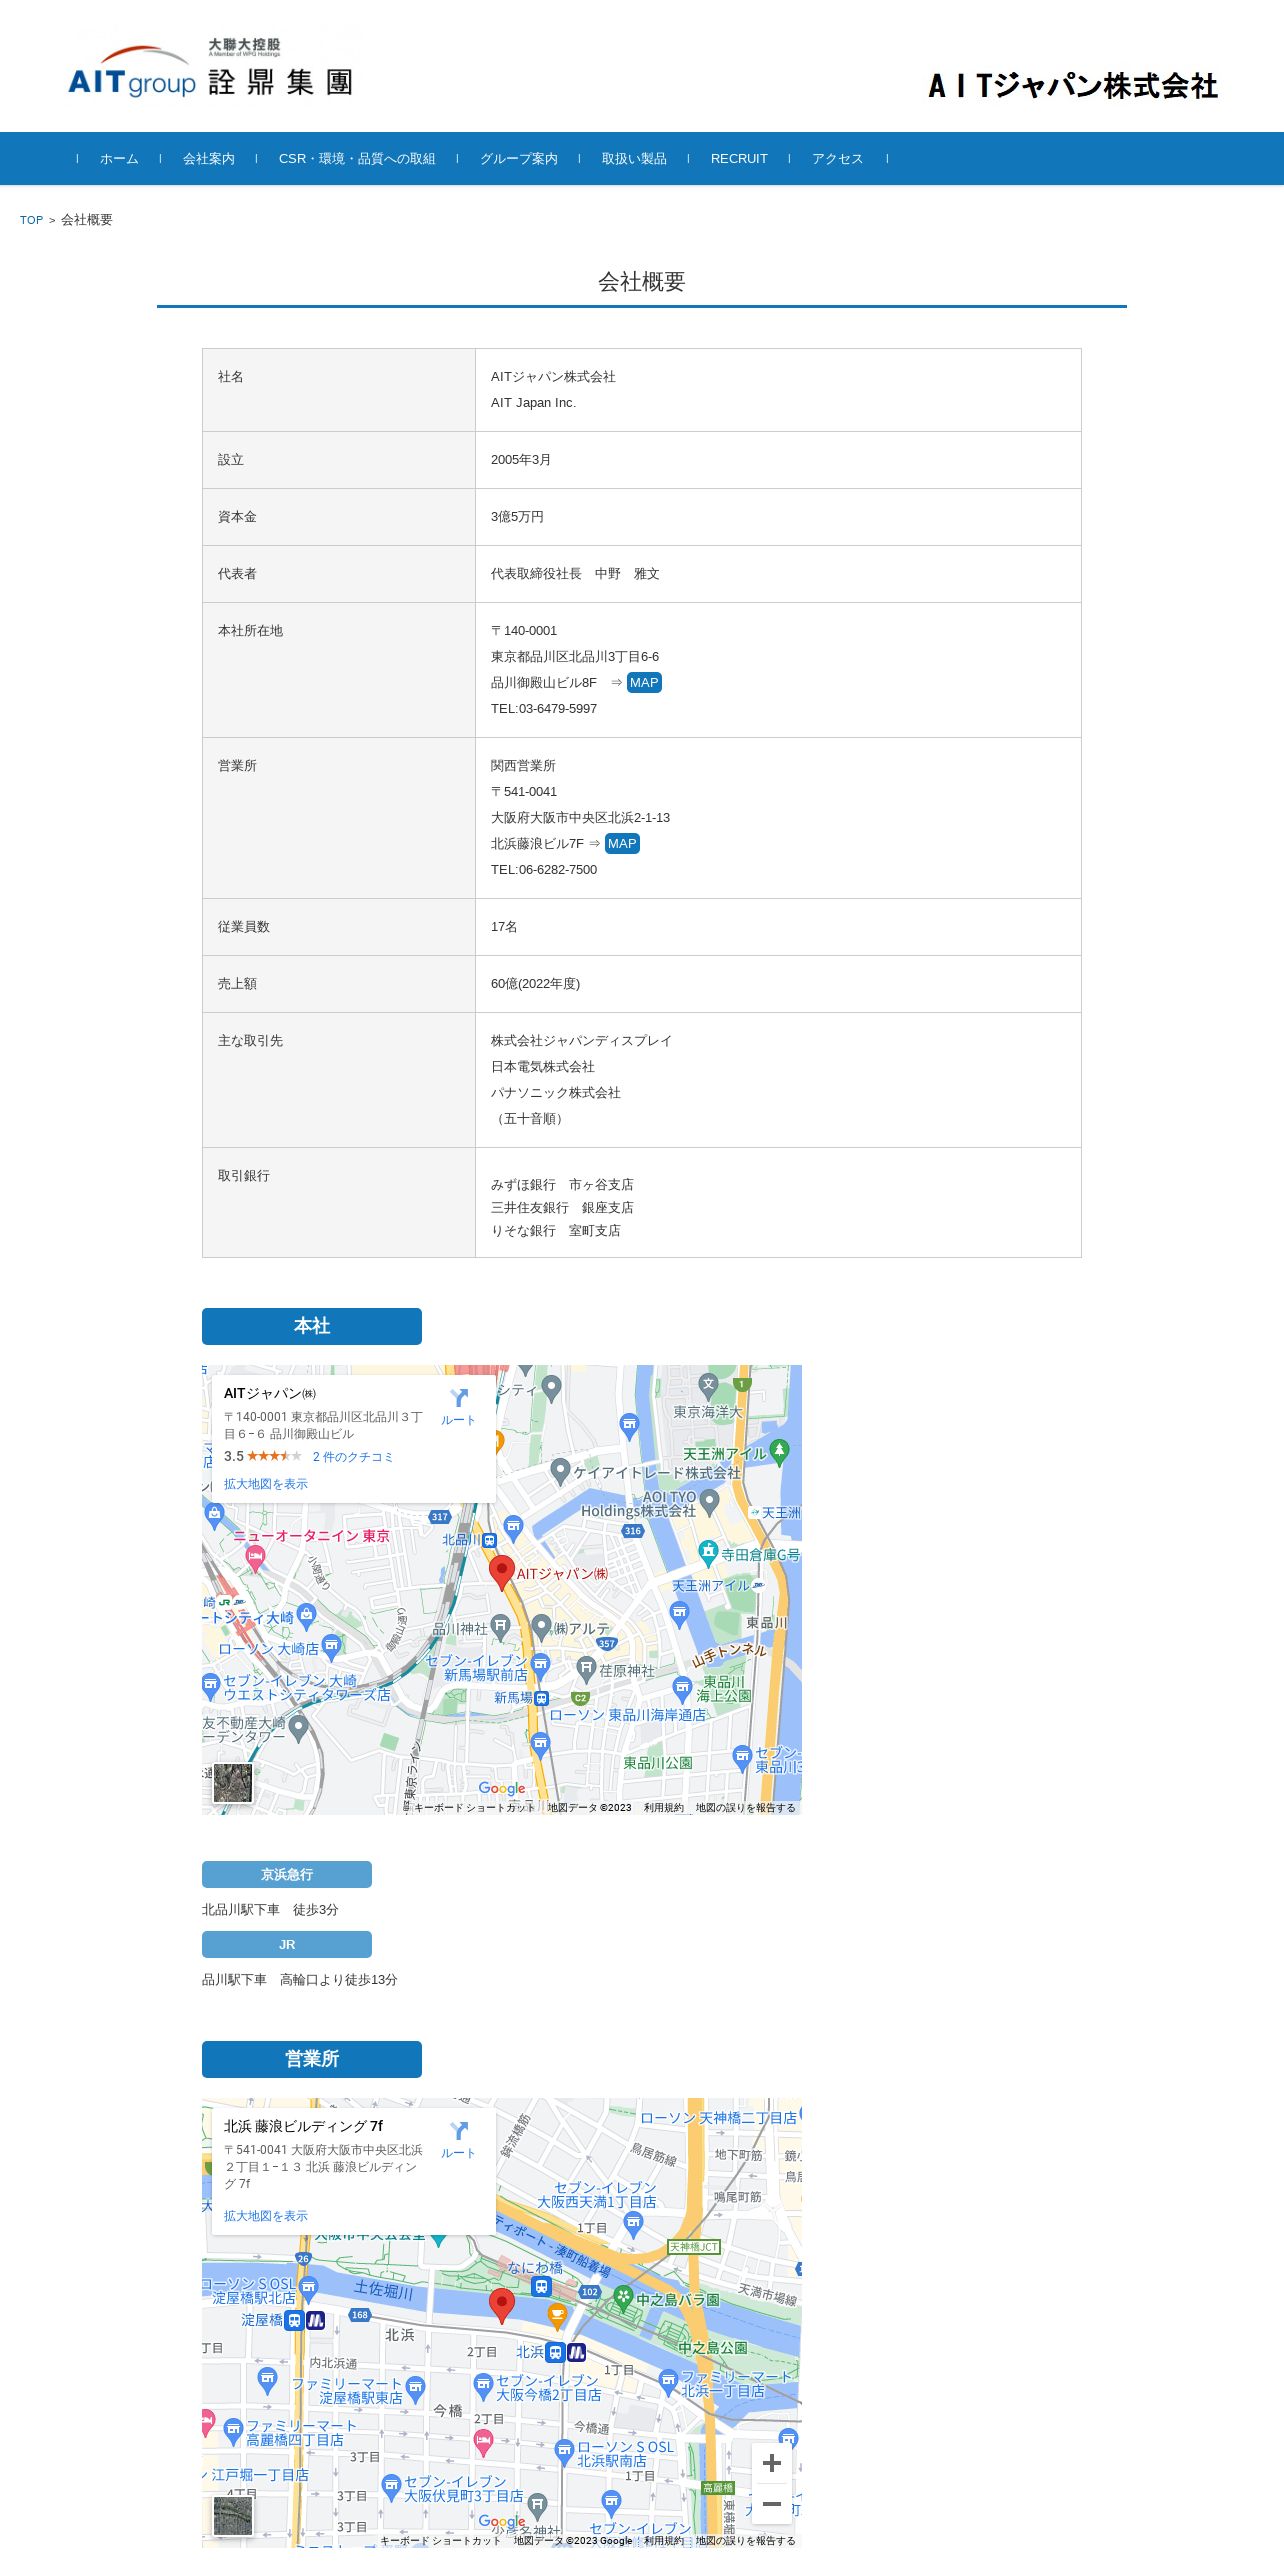Click 利用規約 on the headquarters map

pyautogui.click(x=664, y=1808)
